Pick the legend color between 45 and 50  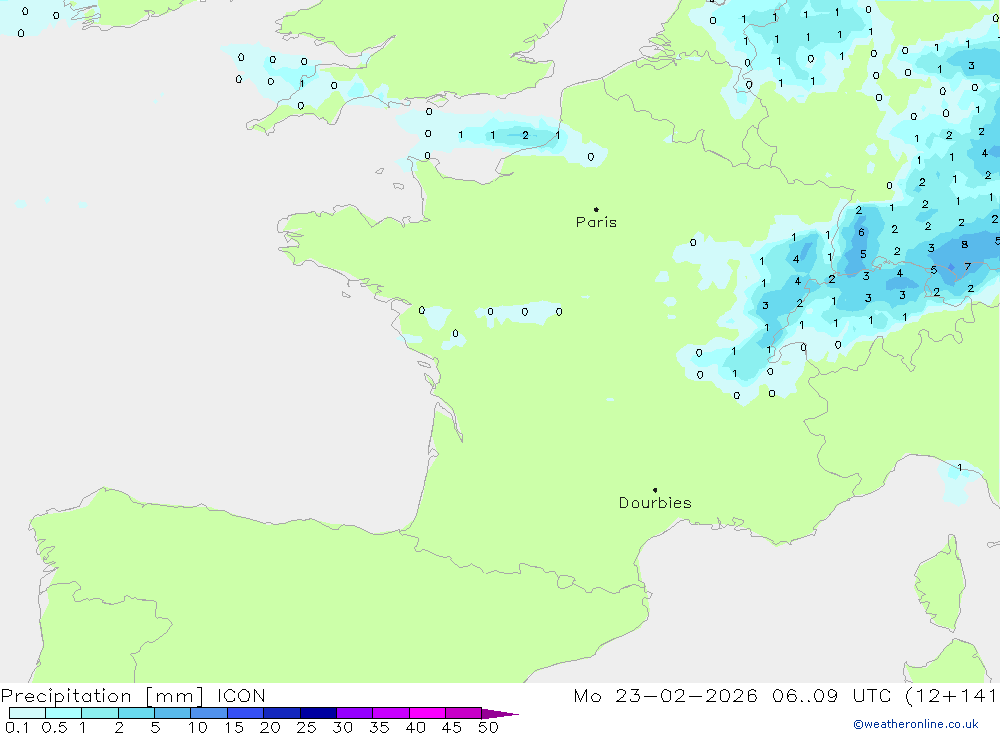(x=463, y=714)
